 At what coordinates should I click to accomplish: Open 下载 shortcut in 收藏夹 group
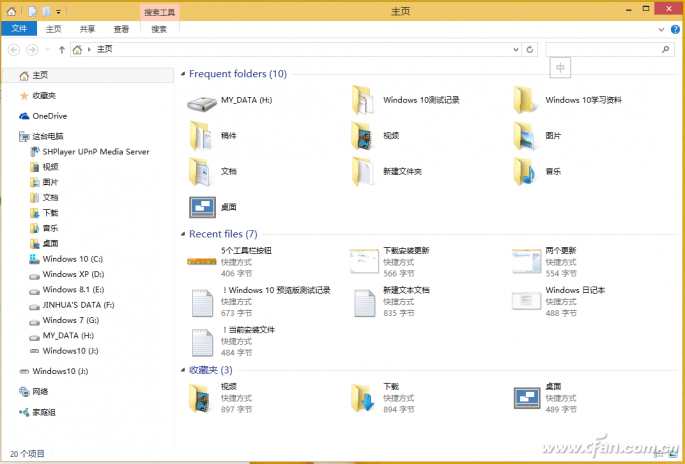click(x=363, y=398)
